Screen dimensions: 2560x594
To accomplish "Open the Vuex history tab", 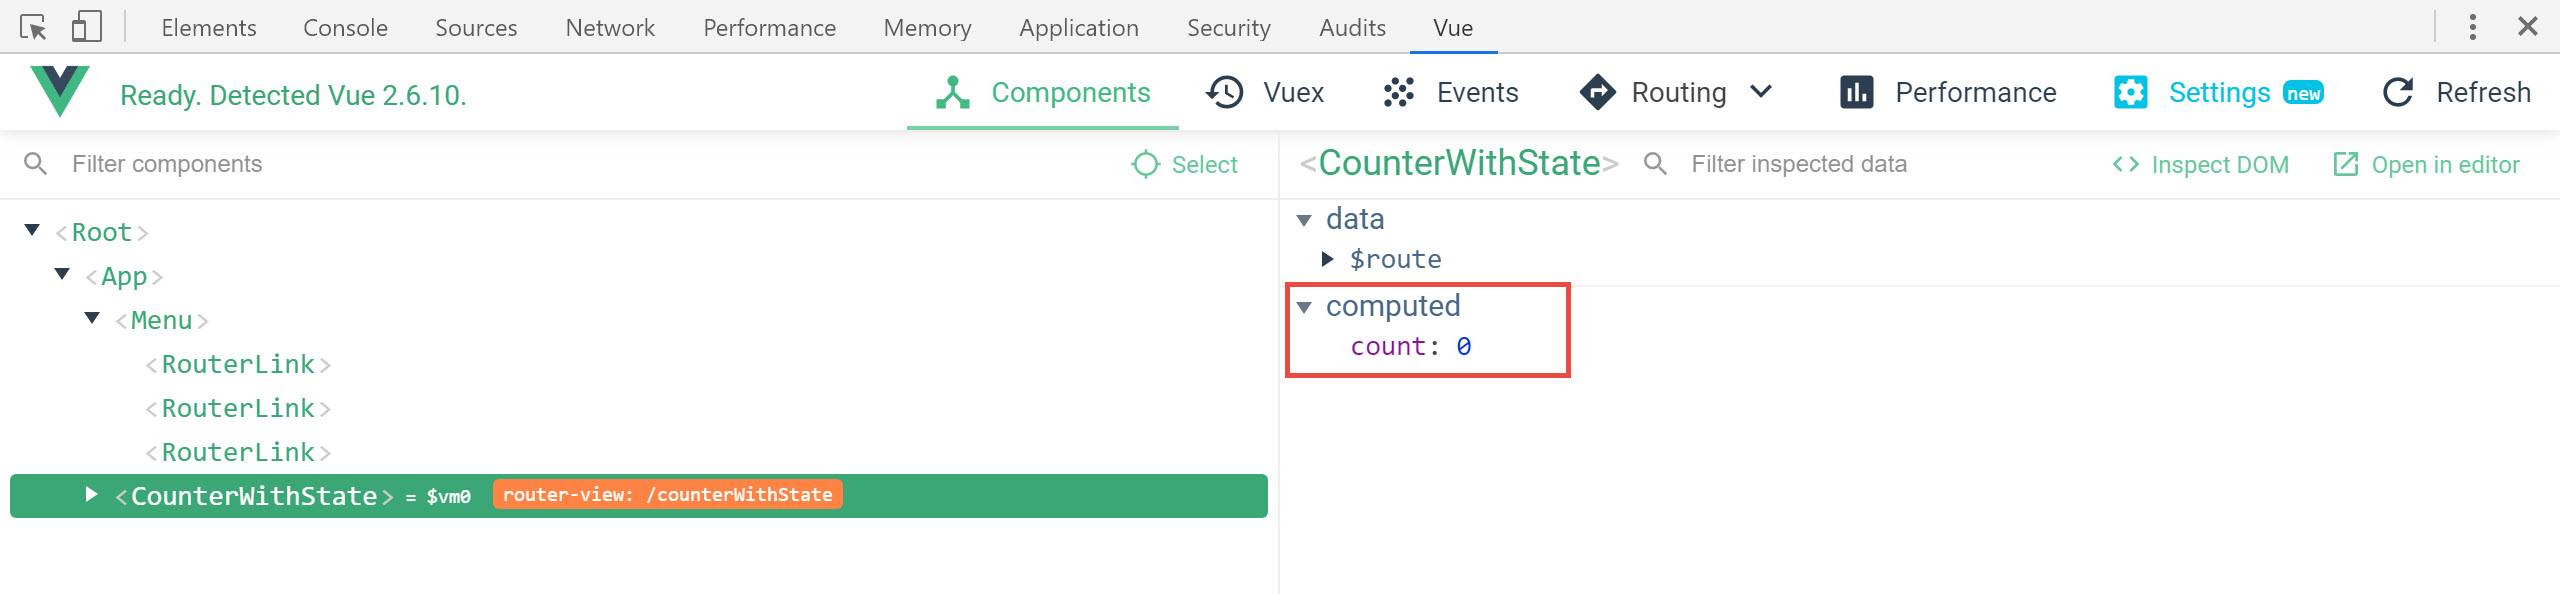I will click(x=1265, y=93).
